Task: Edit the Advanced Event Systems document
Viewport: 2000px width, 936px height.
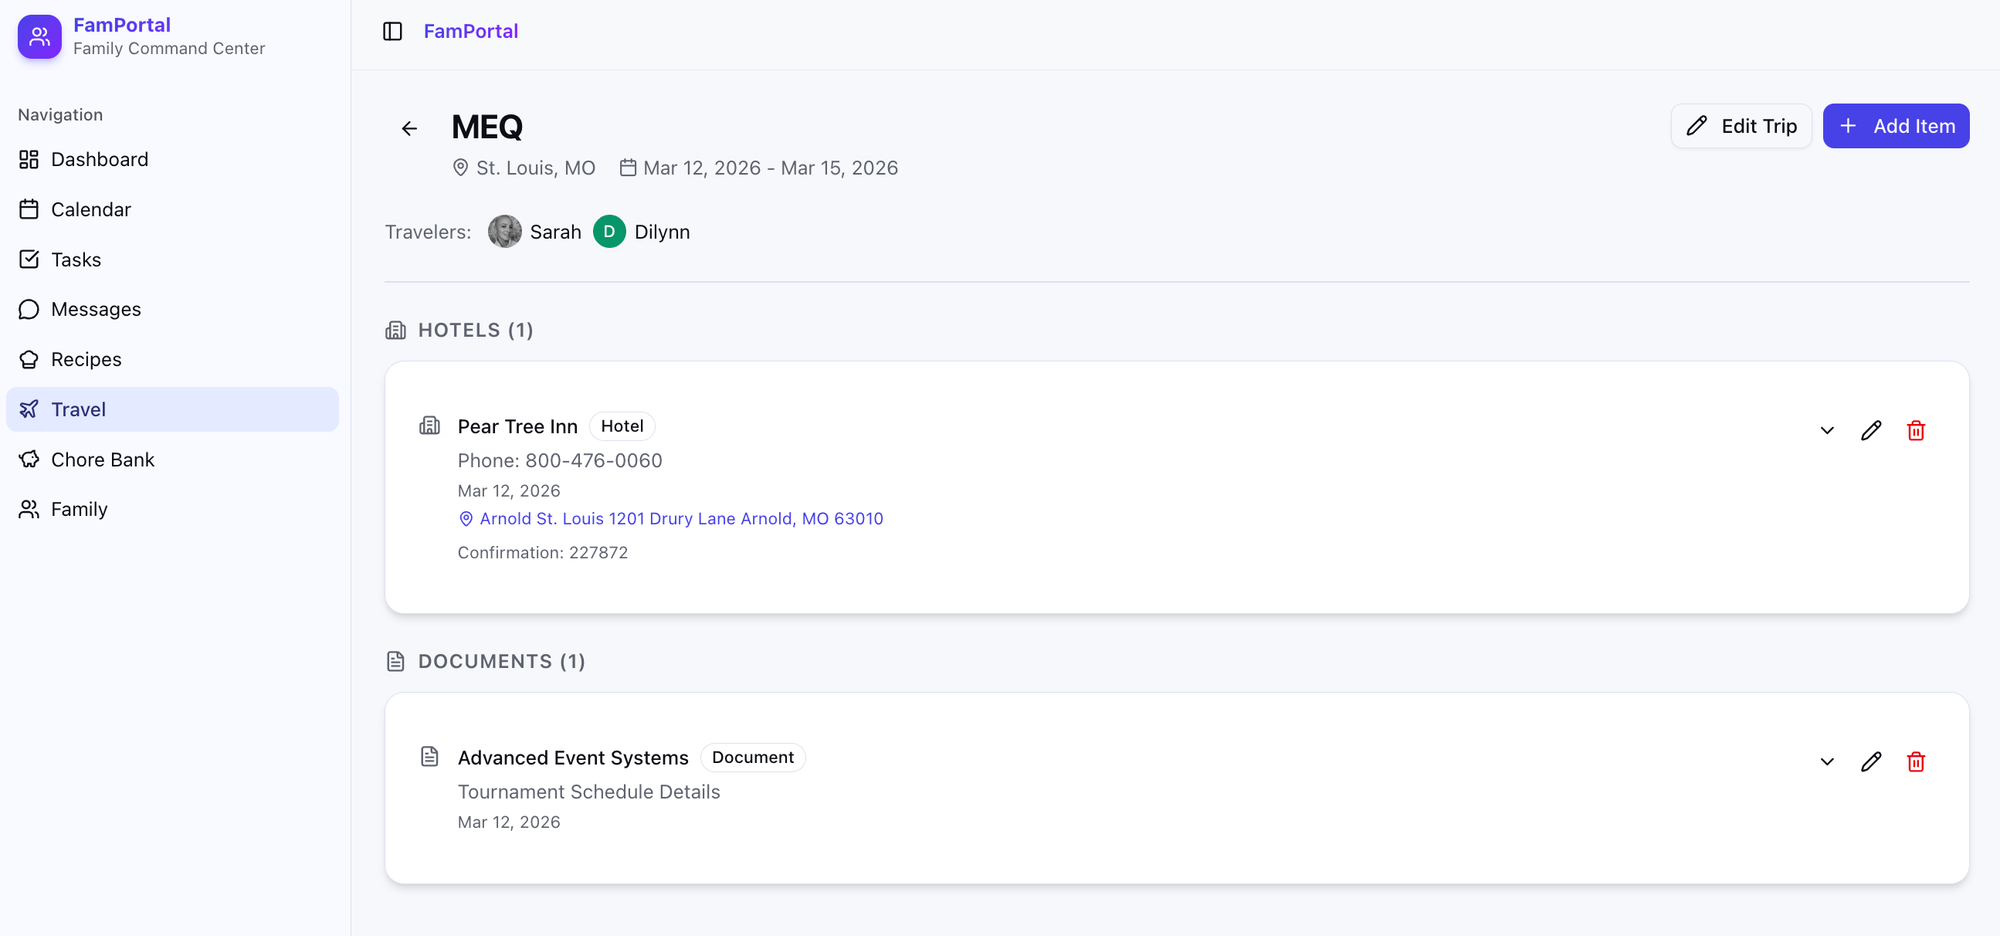Action: [1871, 761]
